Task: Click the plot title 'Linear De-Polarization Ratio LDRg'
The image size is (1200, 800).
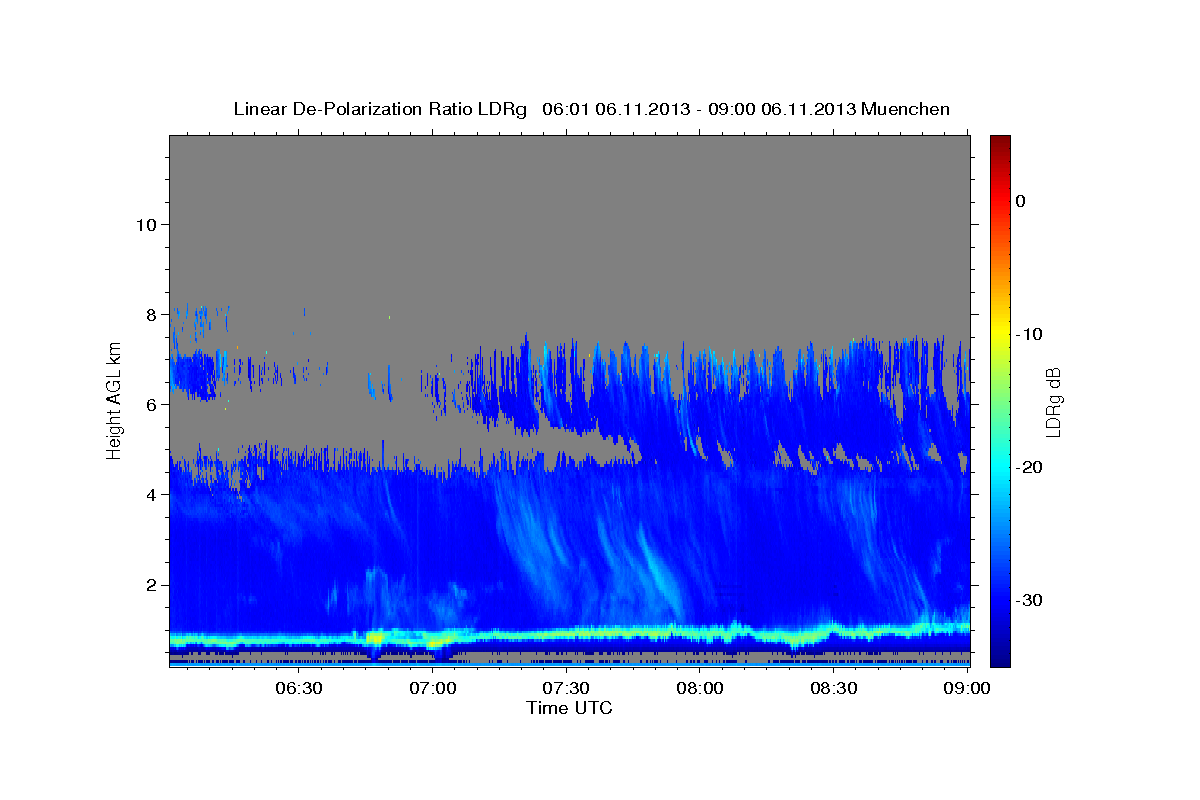Action: (380, 109)
